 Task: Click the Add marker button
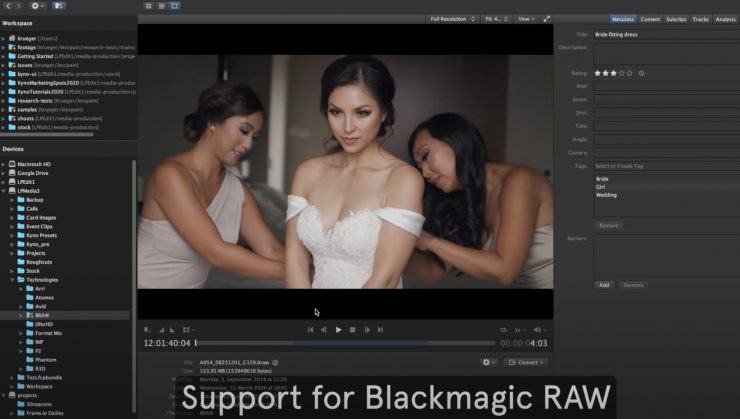(604, 284)
